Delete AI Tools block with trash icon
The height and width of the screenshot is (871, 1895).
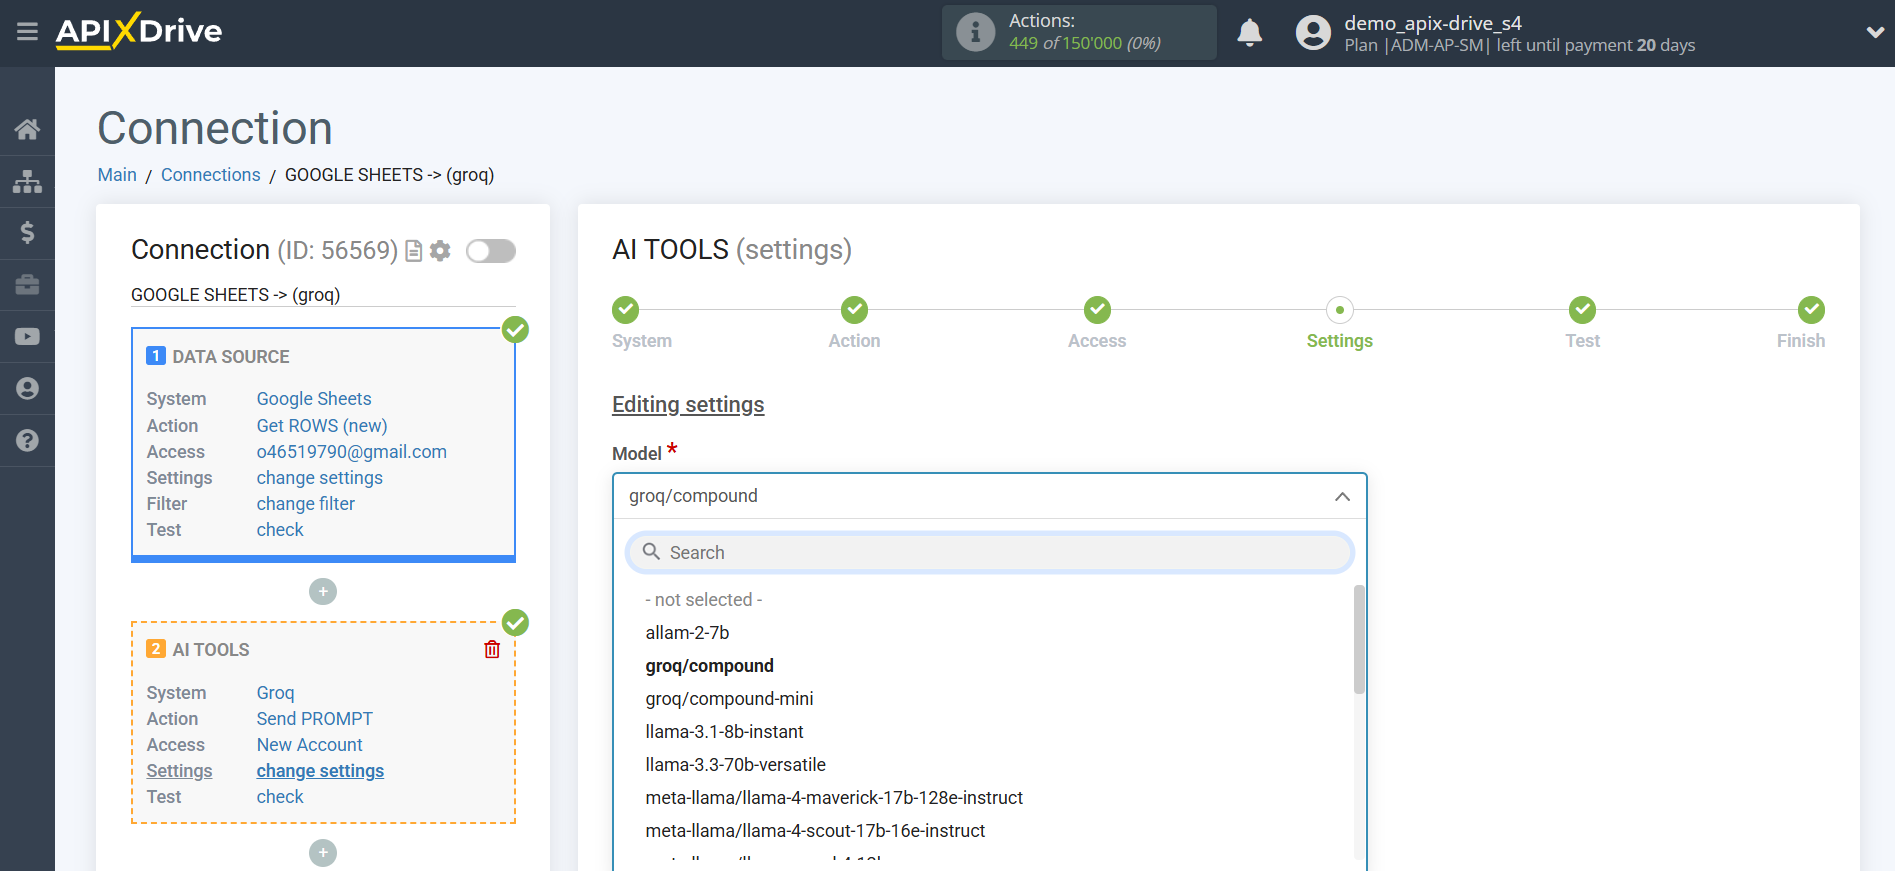[492, 650]
